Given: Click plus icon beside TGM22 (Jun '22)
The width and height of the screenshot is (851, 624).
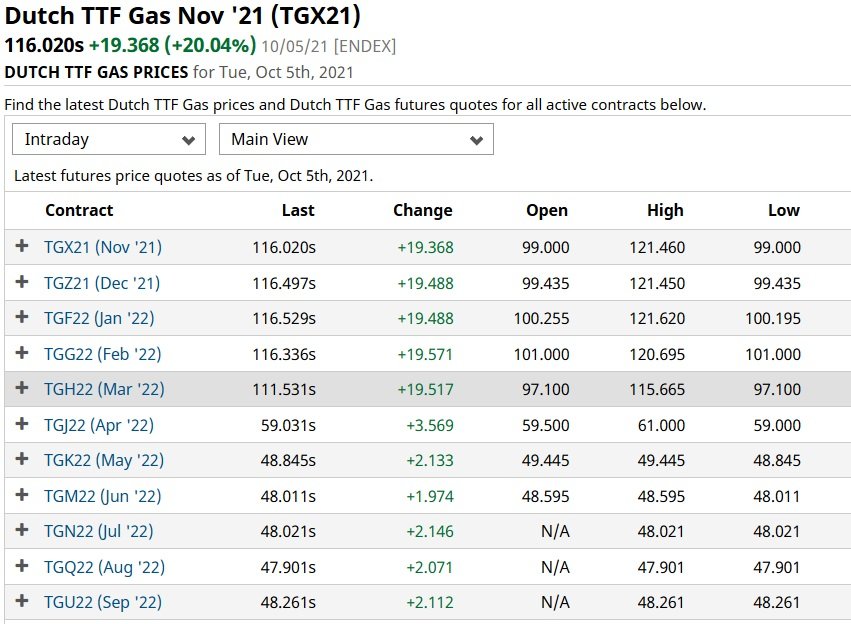Looking at the screenshot, I should click(22, 495).
